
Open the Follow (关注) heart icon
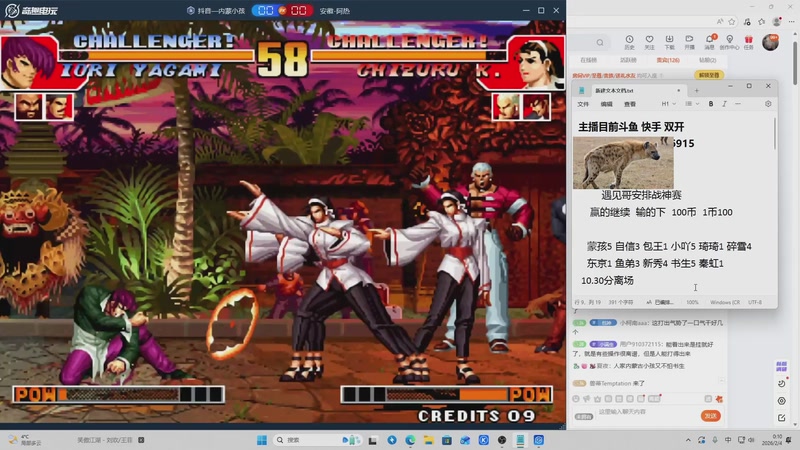click(x=649, y=42)
